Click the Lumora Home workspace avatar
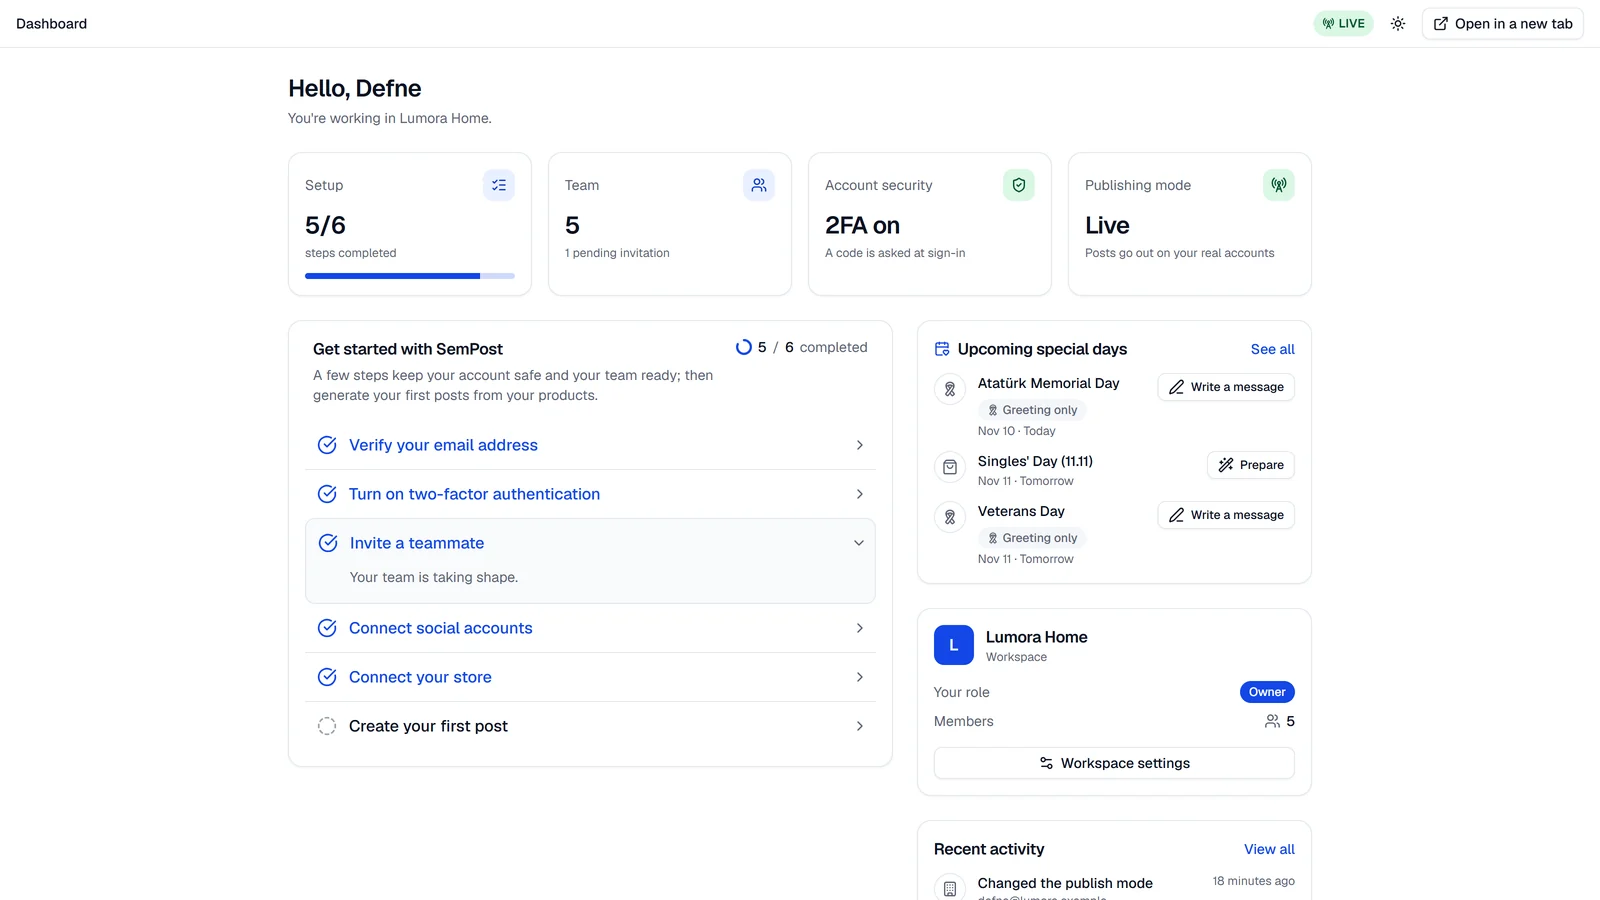Image resolution: width=1600 pixels, height=900 pixels. point(954,645)
